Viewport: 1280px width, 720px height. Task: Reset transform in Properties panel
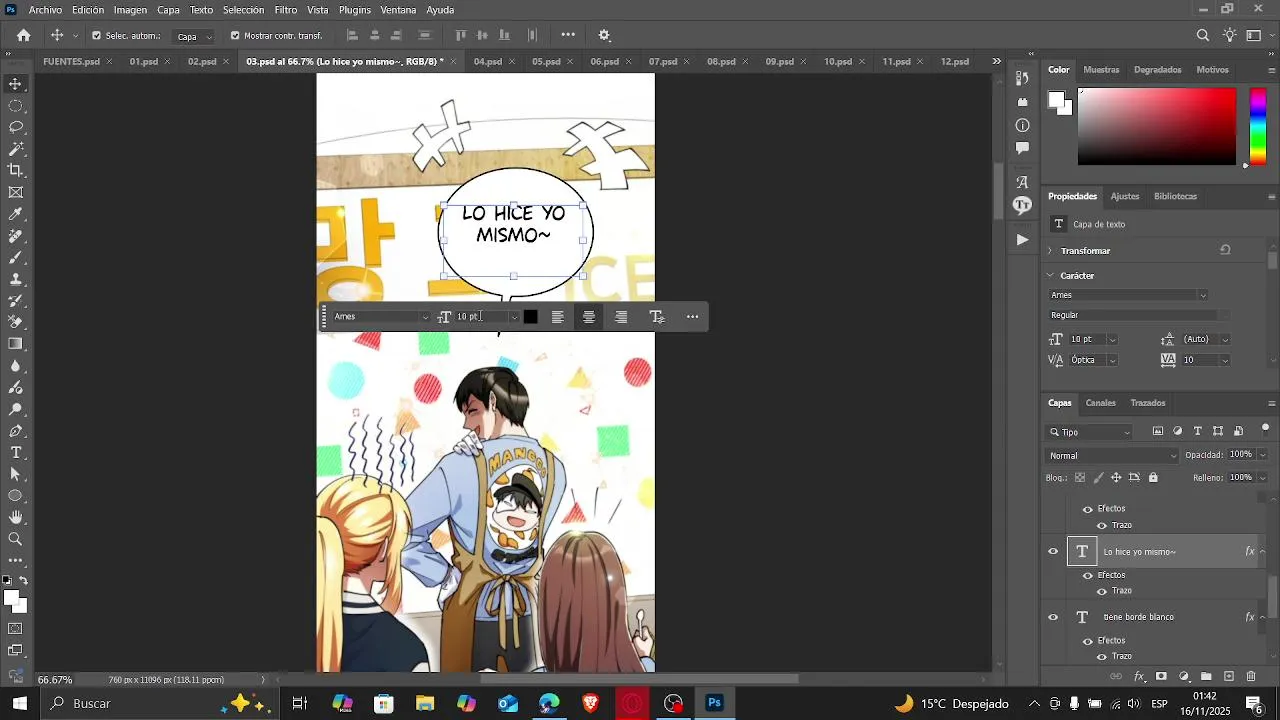[x=1225, y=250]
